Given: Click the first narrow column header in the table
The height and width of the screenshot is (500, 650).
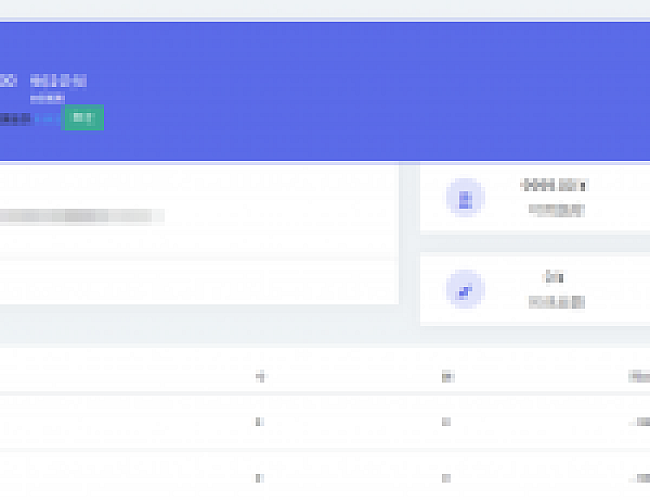Looking at the screenshot, I should 260,377.
